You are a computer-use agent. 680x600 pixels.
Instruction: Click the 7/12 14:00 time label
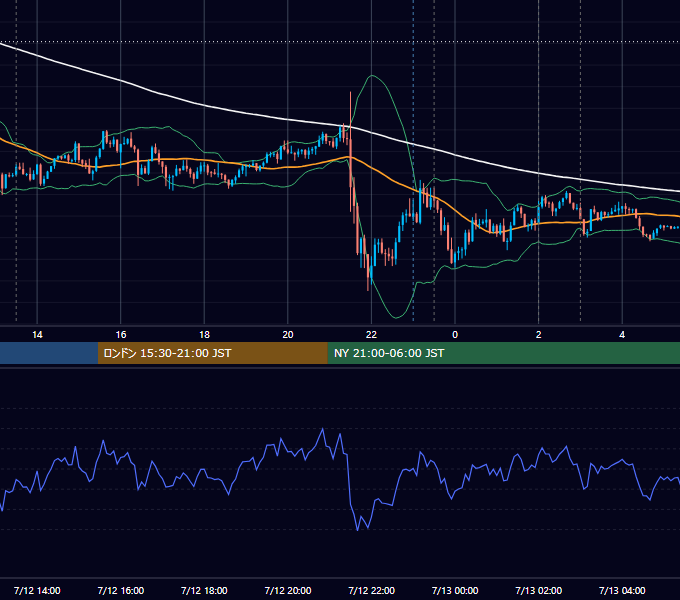(37, 590)
